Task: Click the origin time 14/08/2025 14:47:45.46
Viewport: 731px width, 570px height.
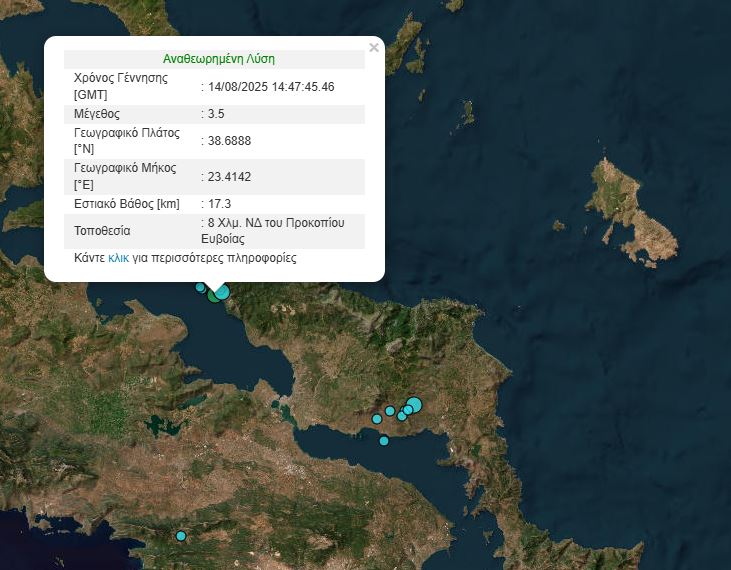Action: click(271, 87)
